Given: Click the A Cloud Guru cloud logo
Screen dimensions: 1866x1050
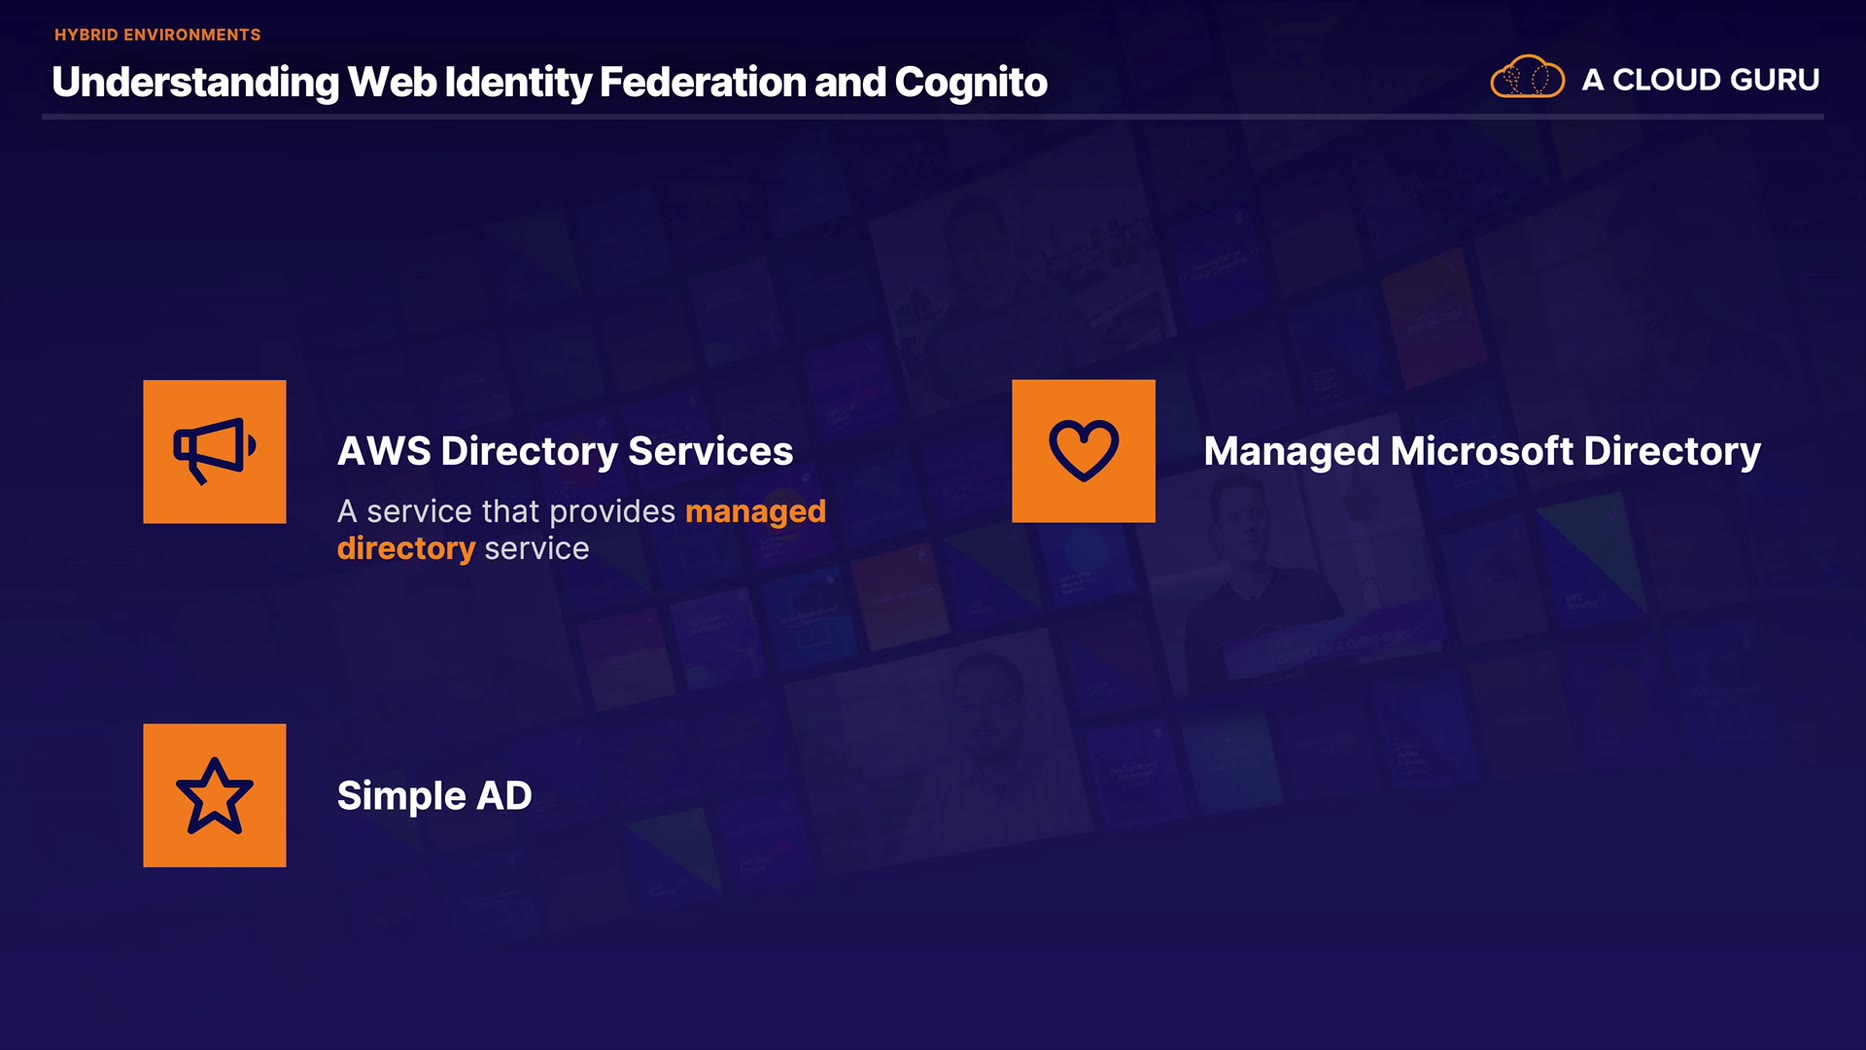Looking at the screenshot, I should click(x=1527, y=78).
